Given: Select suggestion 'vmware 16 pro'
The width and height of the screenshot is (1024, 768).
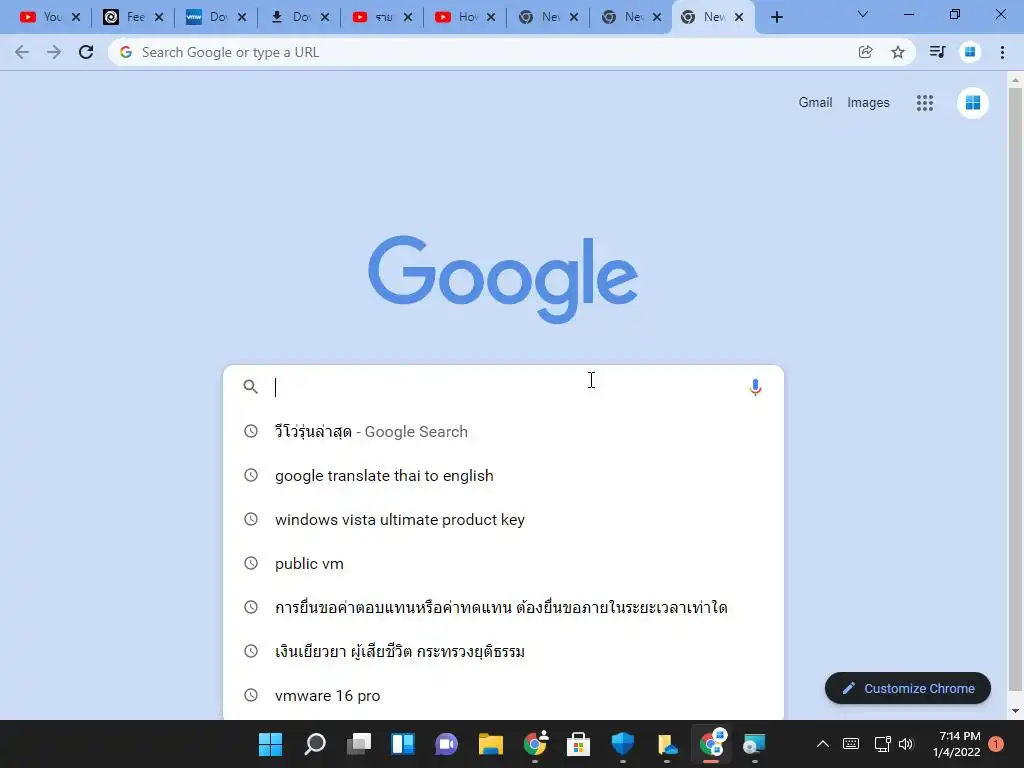Looking at the screenshot, I should tap(503, 696).
